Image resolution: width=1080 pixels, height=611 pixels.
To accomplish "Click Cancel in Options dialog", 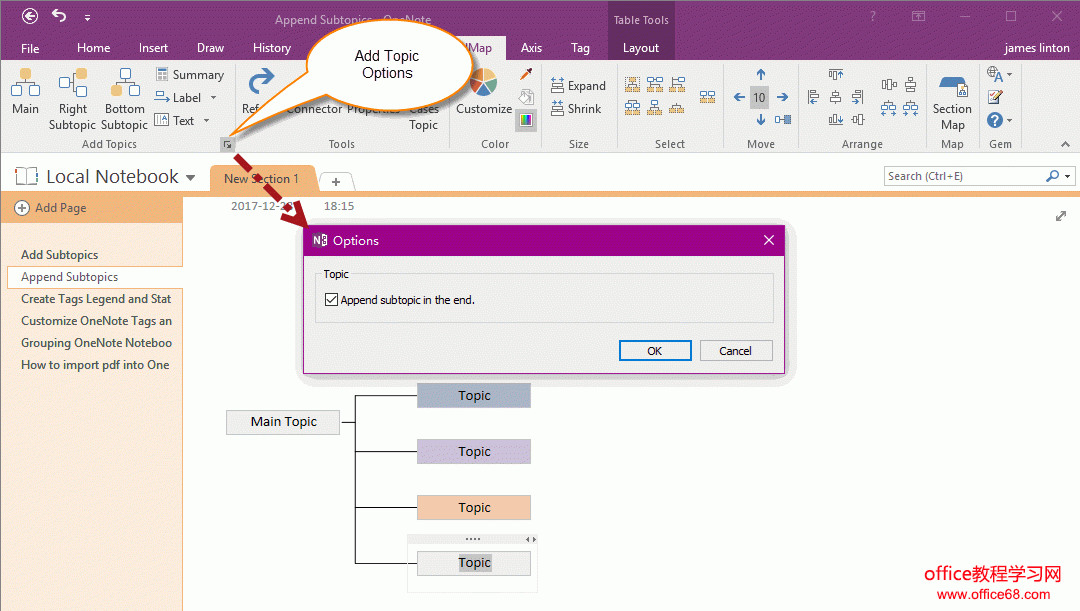I will point(735,350).
